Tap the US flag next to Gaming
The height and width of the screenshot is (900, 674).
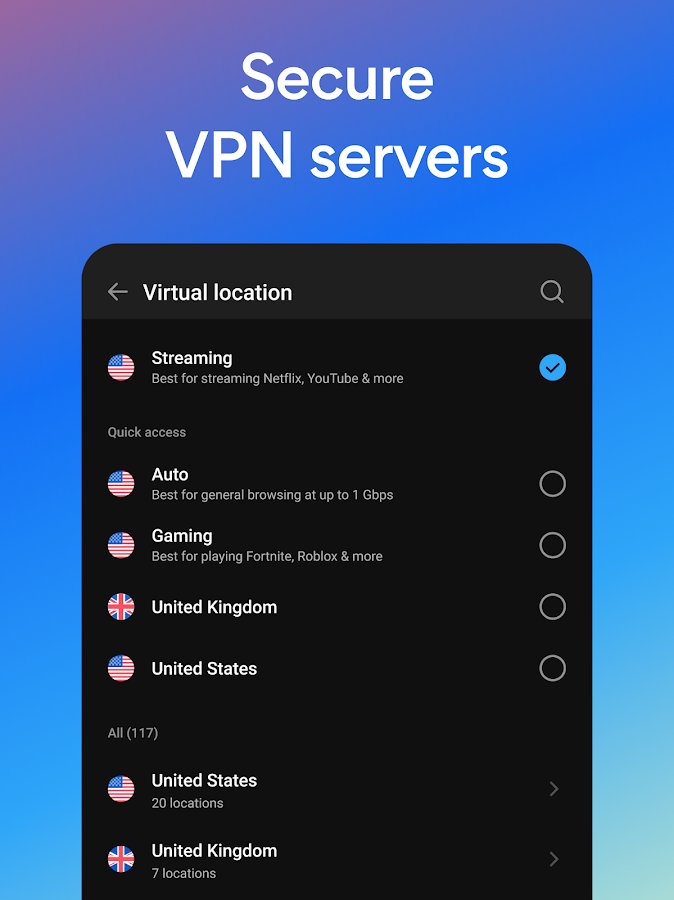(x=121, y=545)
